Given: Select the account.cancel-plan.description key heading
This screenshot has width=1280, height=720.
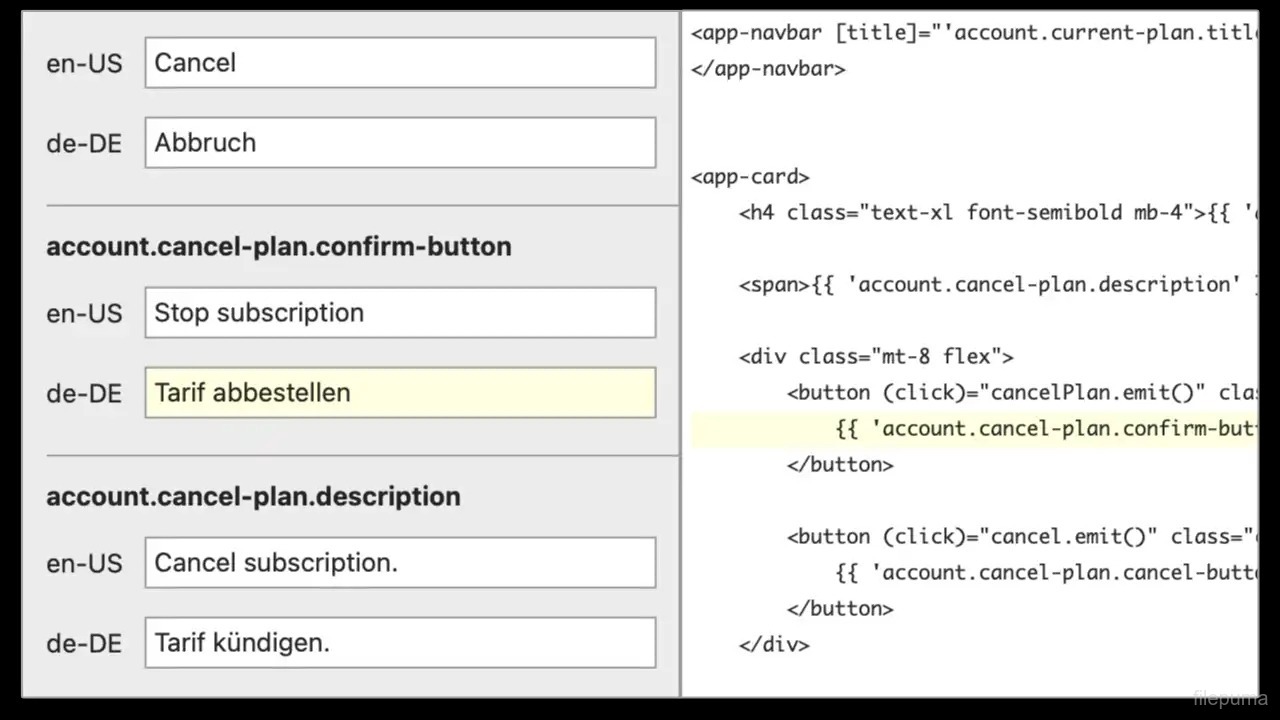Looking at the screenshot, I should pos(253,497).
